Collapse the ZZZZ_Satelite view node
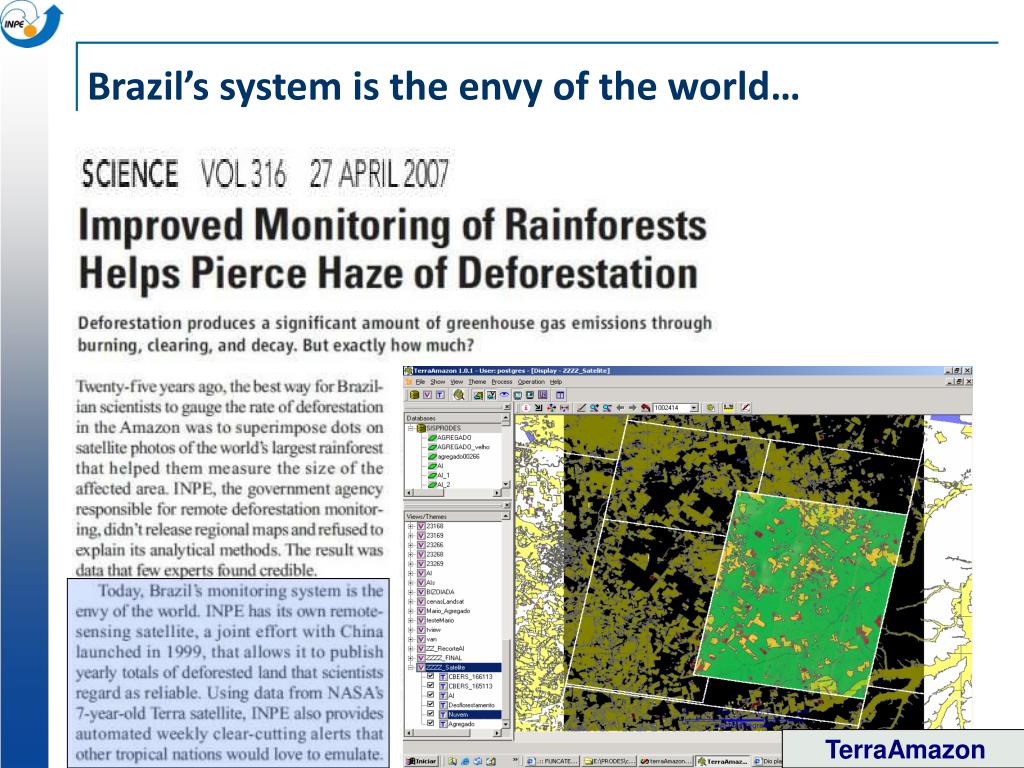 coord(411,667)
